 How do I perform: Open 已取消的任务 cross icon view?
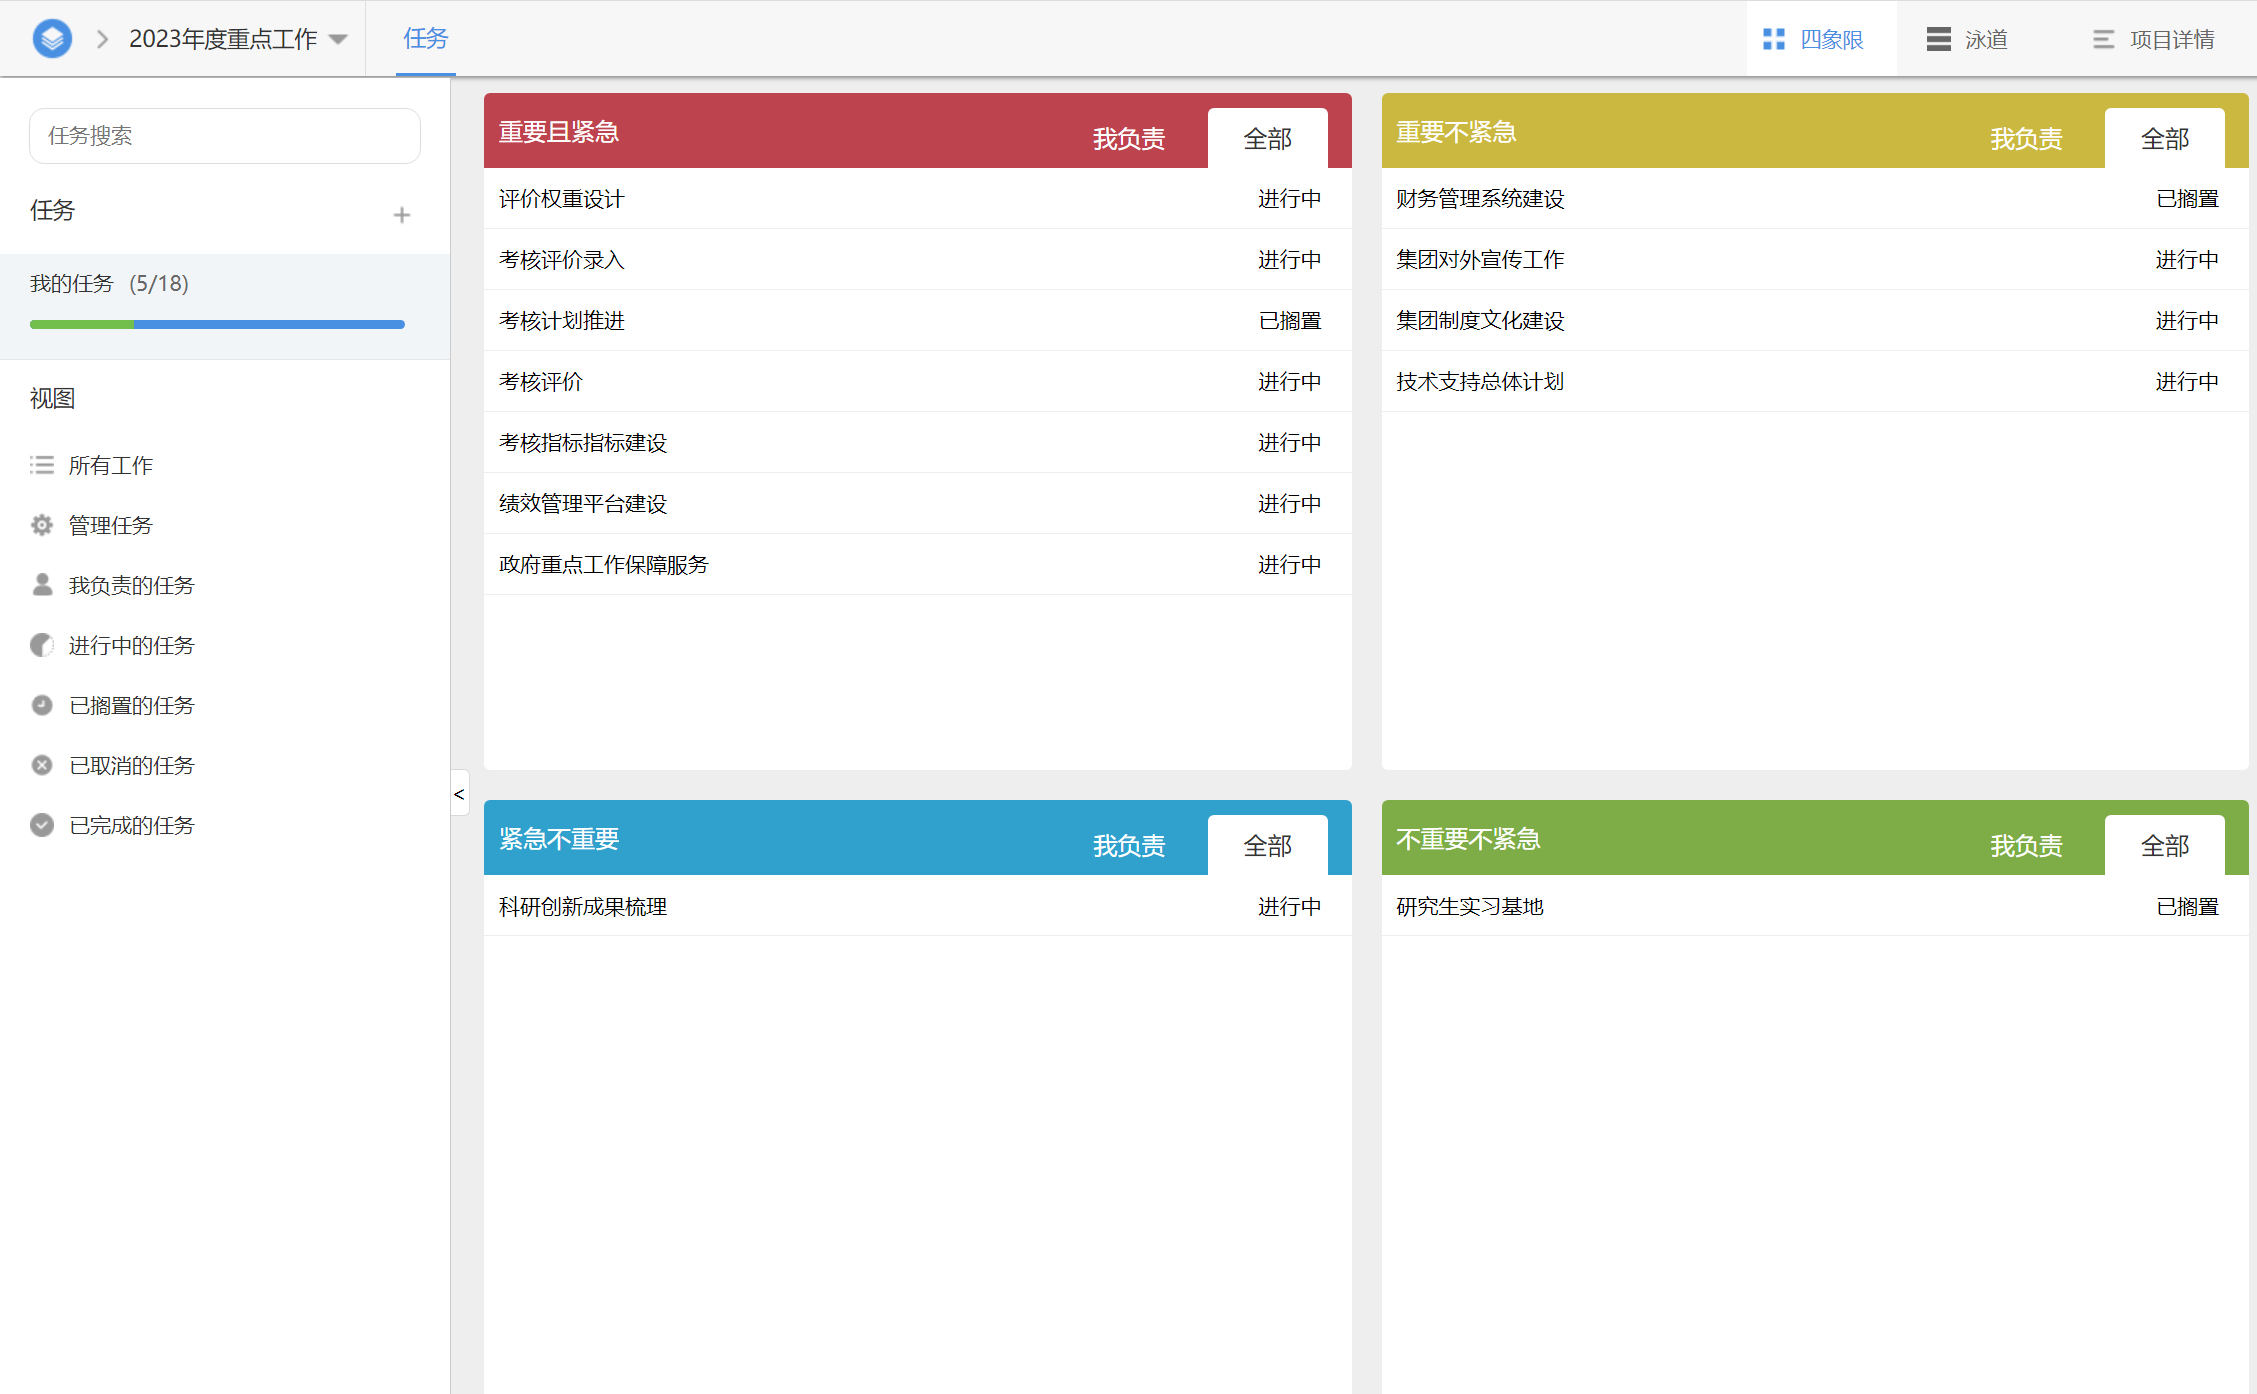[42, 765]
